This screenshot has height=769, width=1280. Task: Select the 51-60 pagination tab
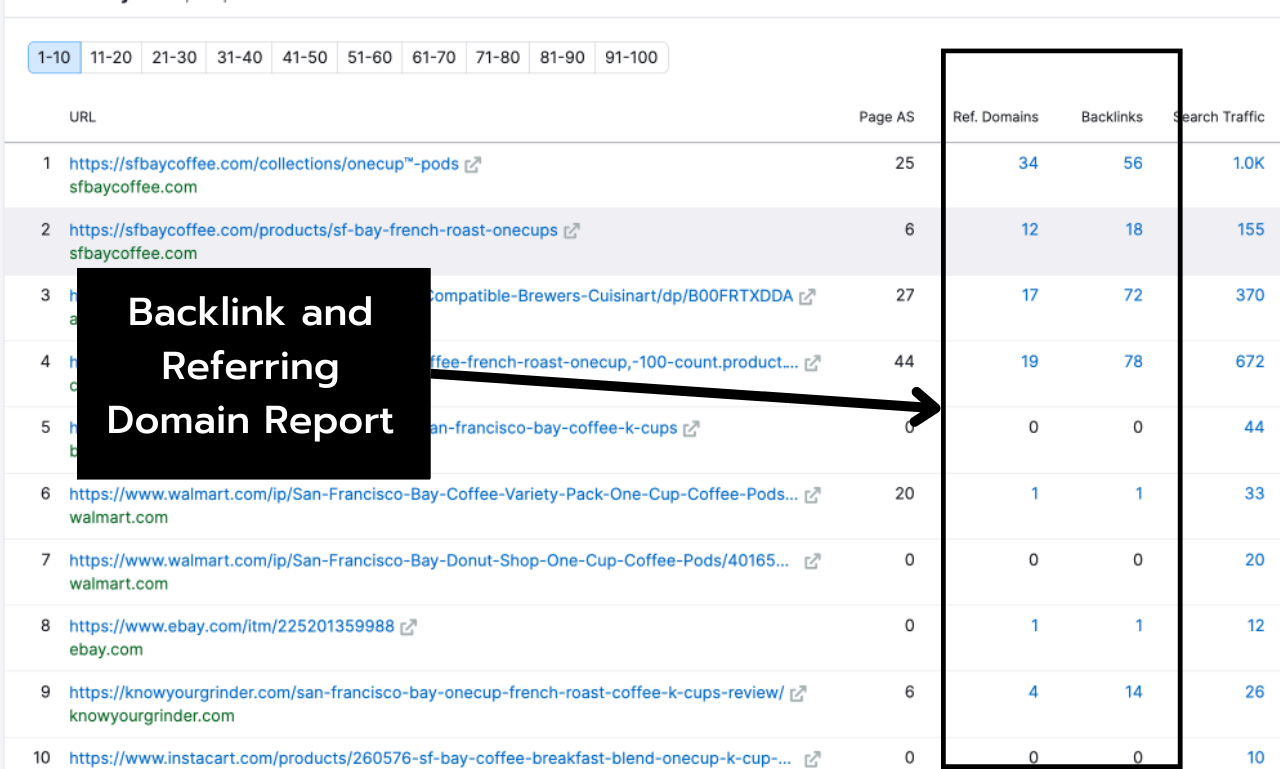[368, 57]
